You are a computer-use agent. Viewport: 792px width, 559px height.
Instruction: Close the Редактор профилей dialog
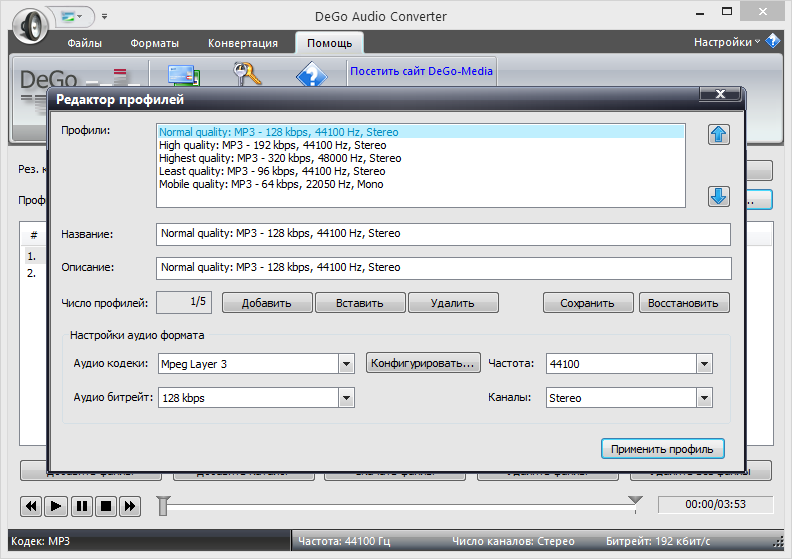(720, 94)
